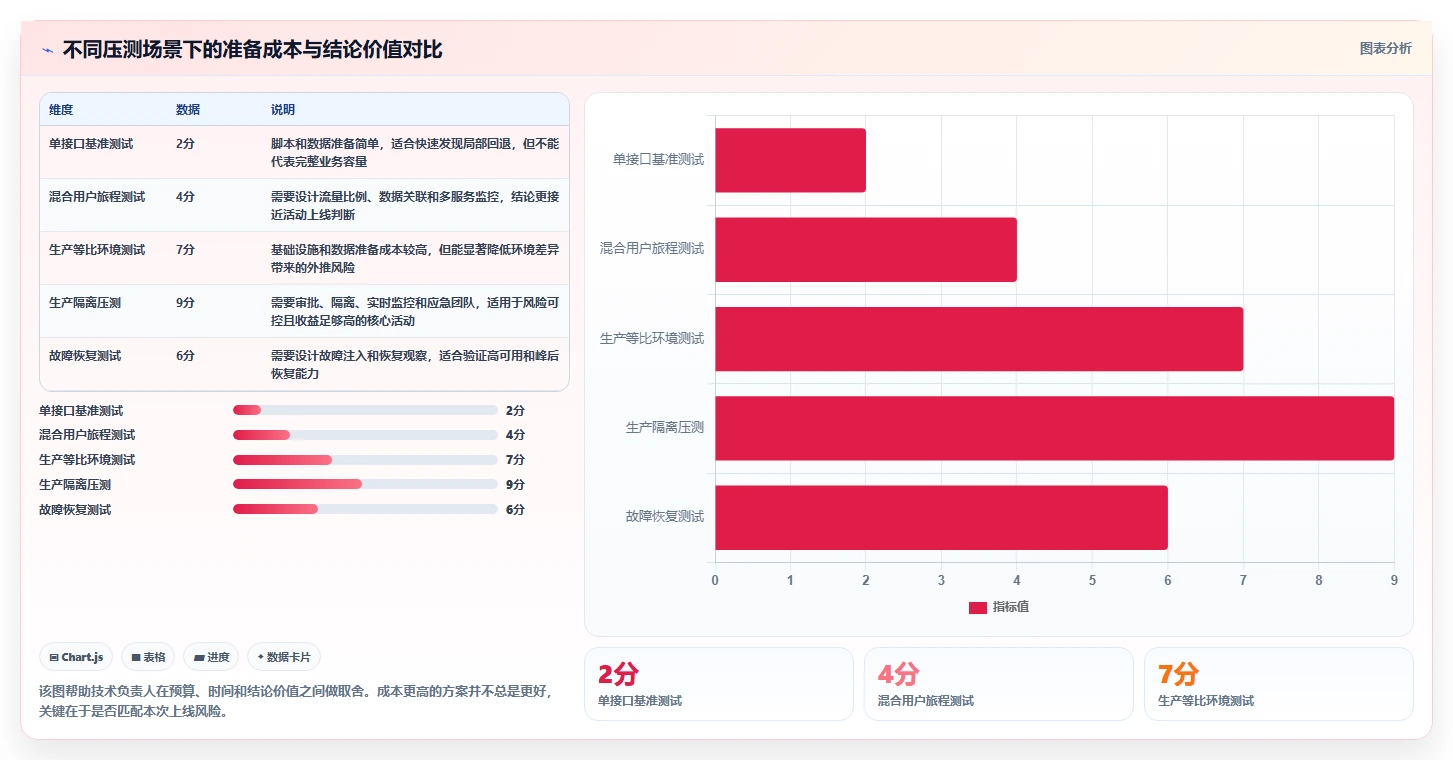
Task: Click the 混合用户旅程测试 label on the chart axis
Action: (652, 249)
